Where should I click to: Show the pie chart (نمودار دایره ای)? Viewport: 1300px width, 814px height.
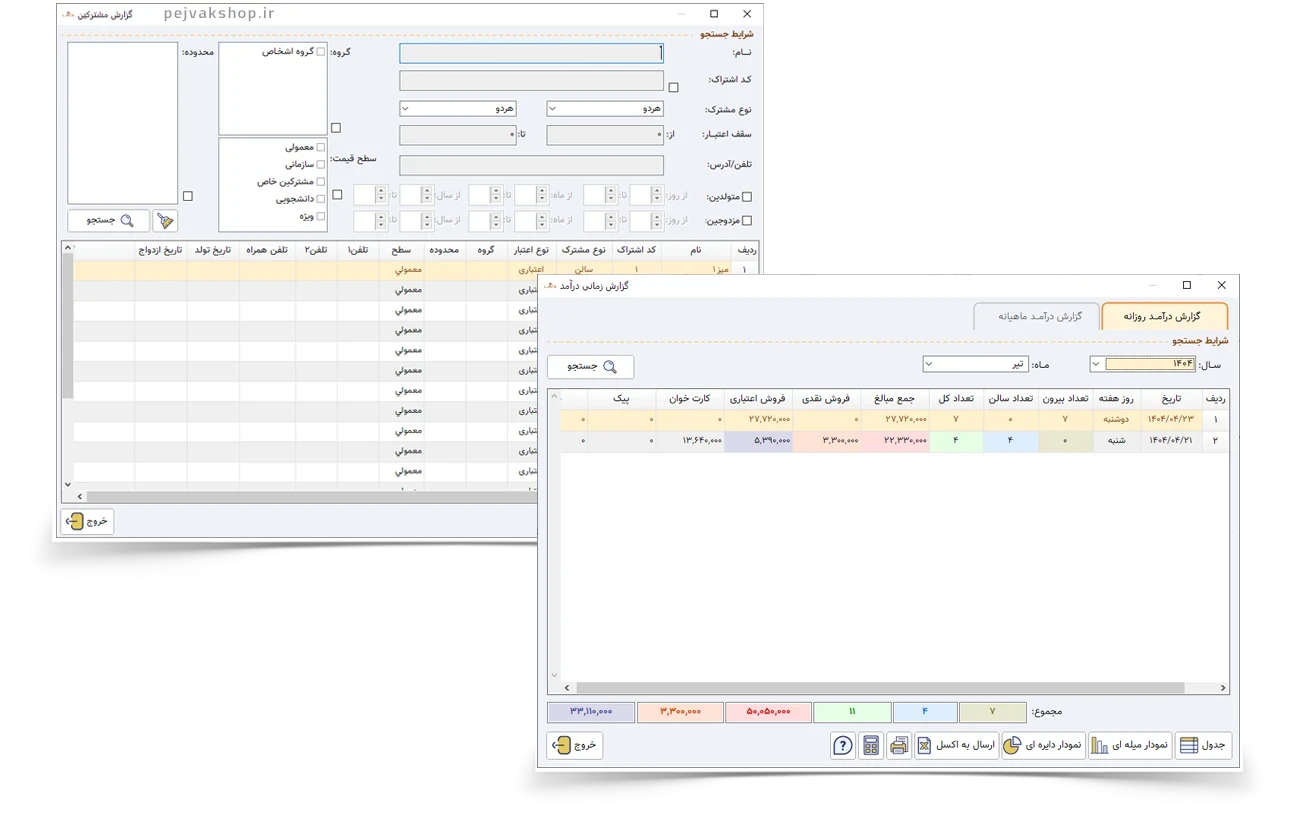(x=1043, y=746)
